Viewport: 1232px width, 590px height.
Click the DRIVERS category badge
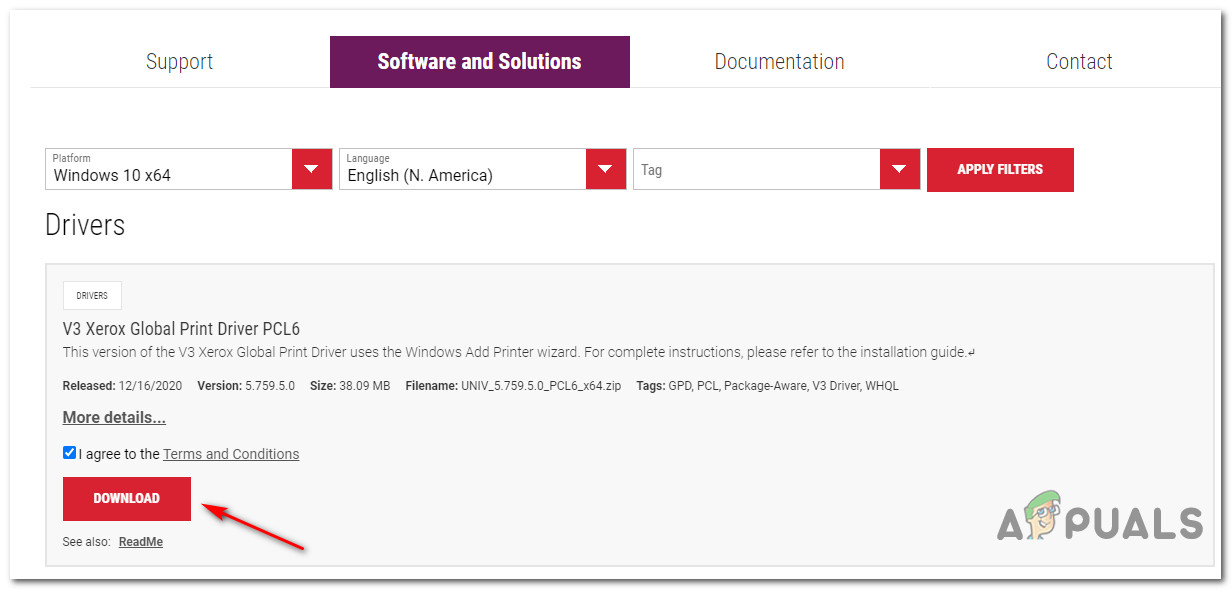[92, 296]
